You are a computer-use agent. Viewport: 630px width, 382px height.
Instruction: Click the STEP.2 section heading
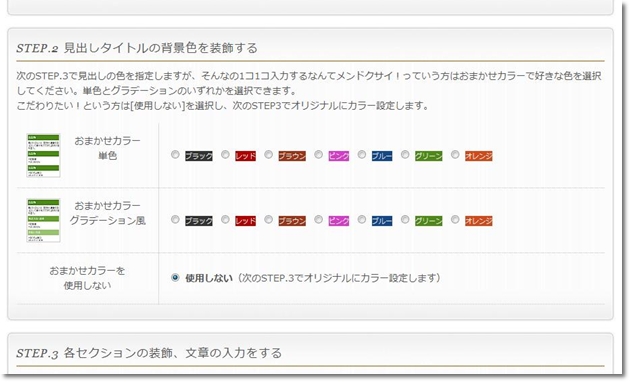point(137,48)
